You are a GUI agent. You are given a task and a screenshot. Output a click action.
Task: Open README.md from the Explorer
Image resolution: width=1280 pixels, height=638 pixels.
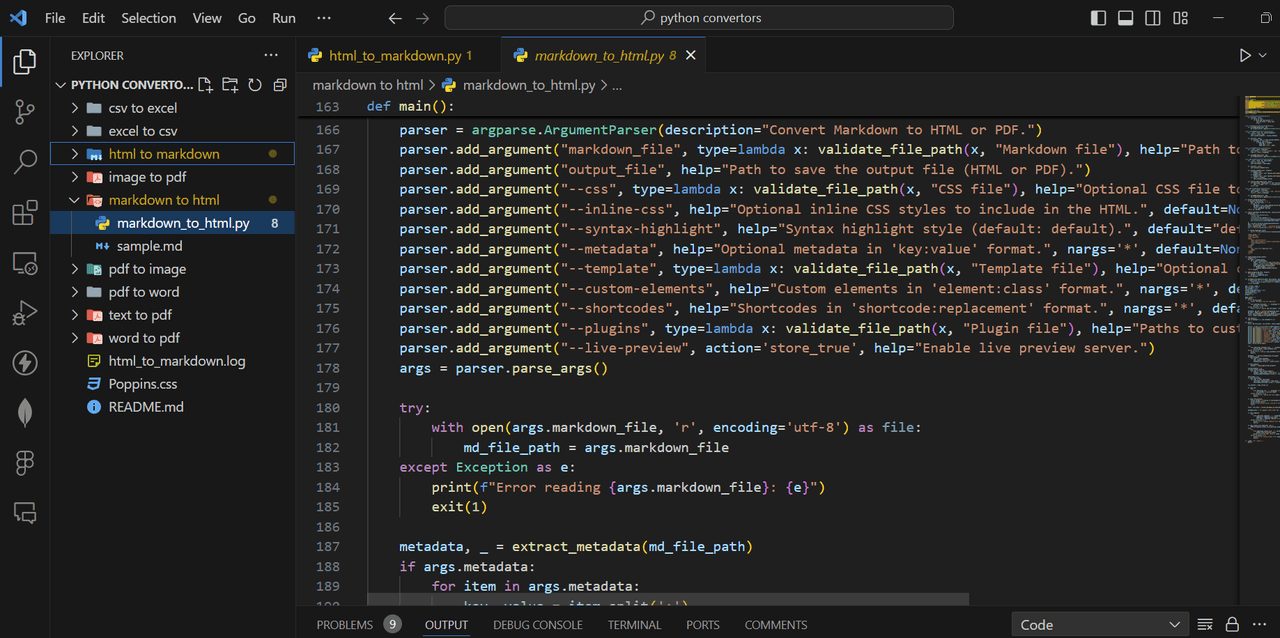146,407
